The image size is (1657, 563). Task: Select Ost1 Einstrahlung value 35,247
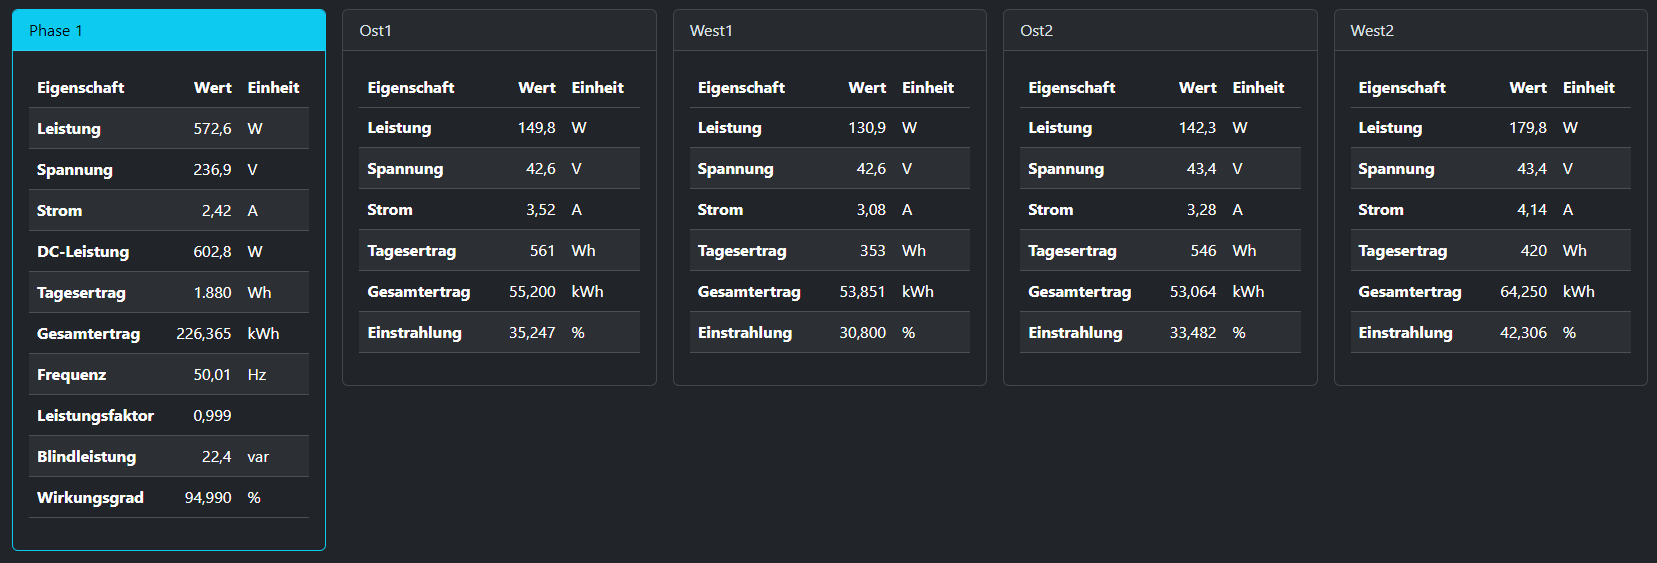click(532, 333)
